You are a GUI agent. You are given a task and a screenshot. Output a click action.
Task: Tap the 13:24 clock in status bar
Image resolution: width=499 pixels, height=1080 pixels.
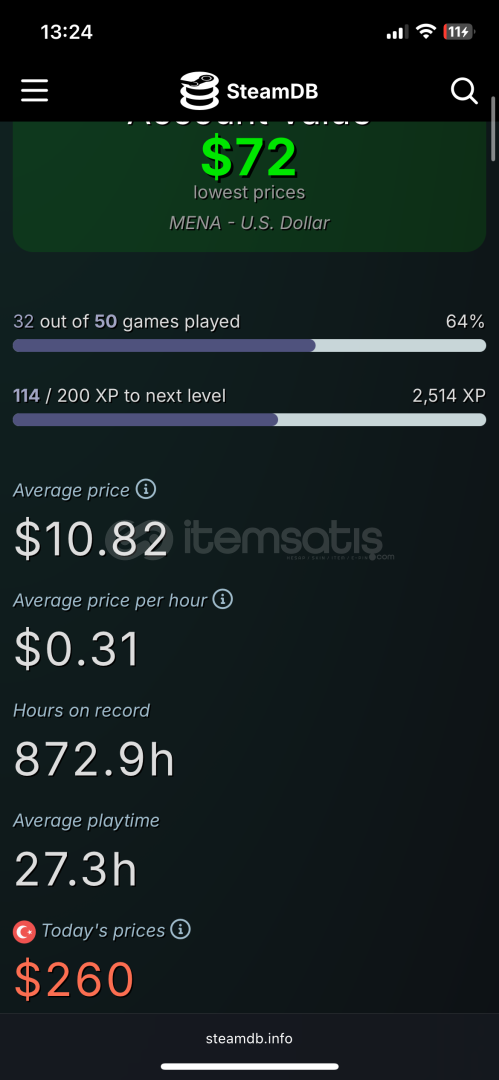point(66,32)
